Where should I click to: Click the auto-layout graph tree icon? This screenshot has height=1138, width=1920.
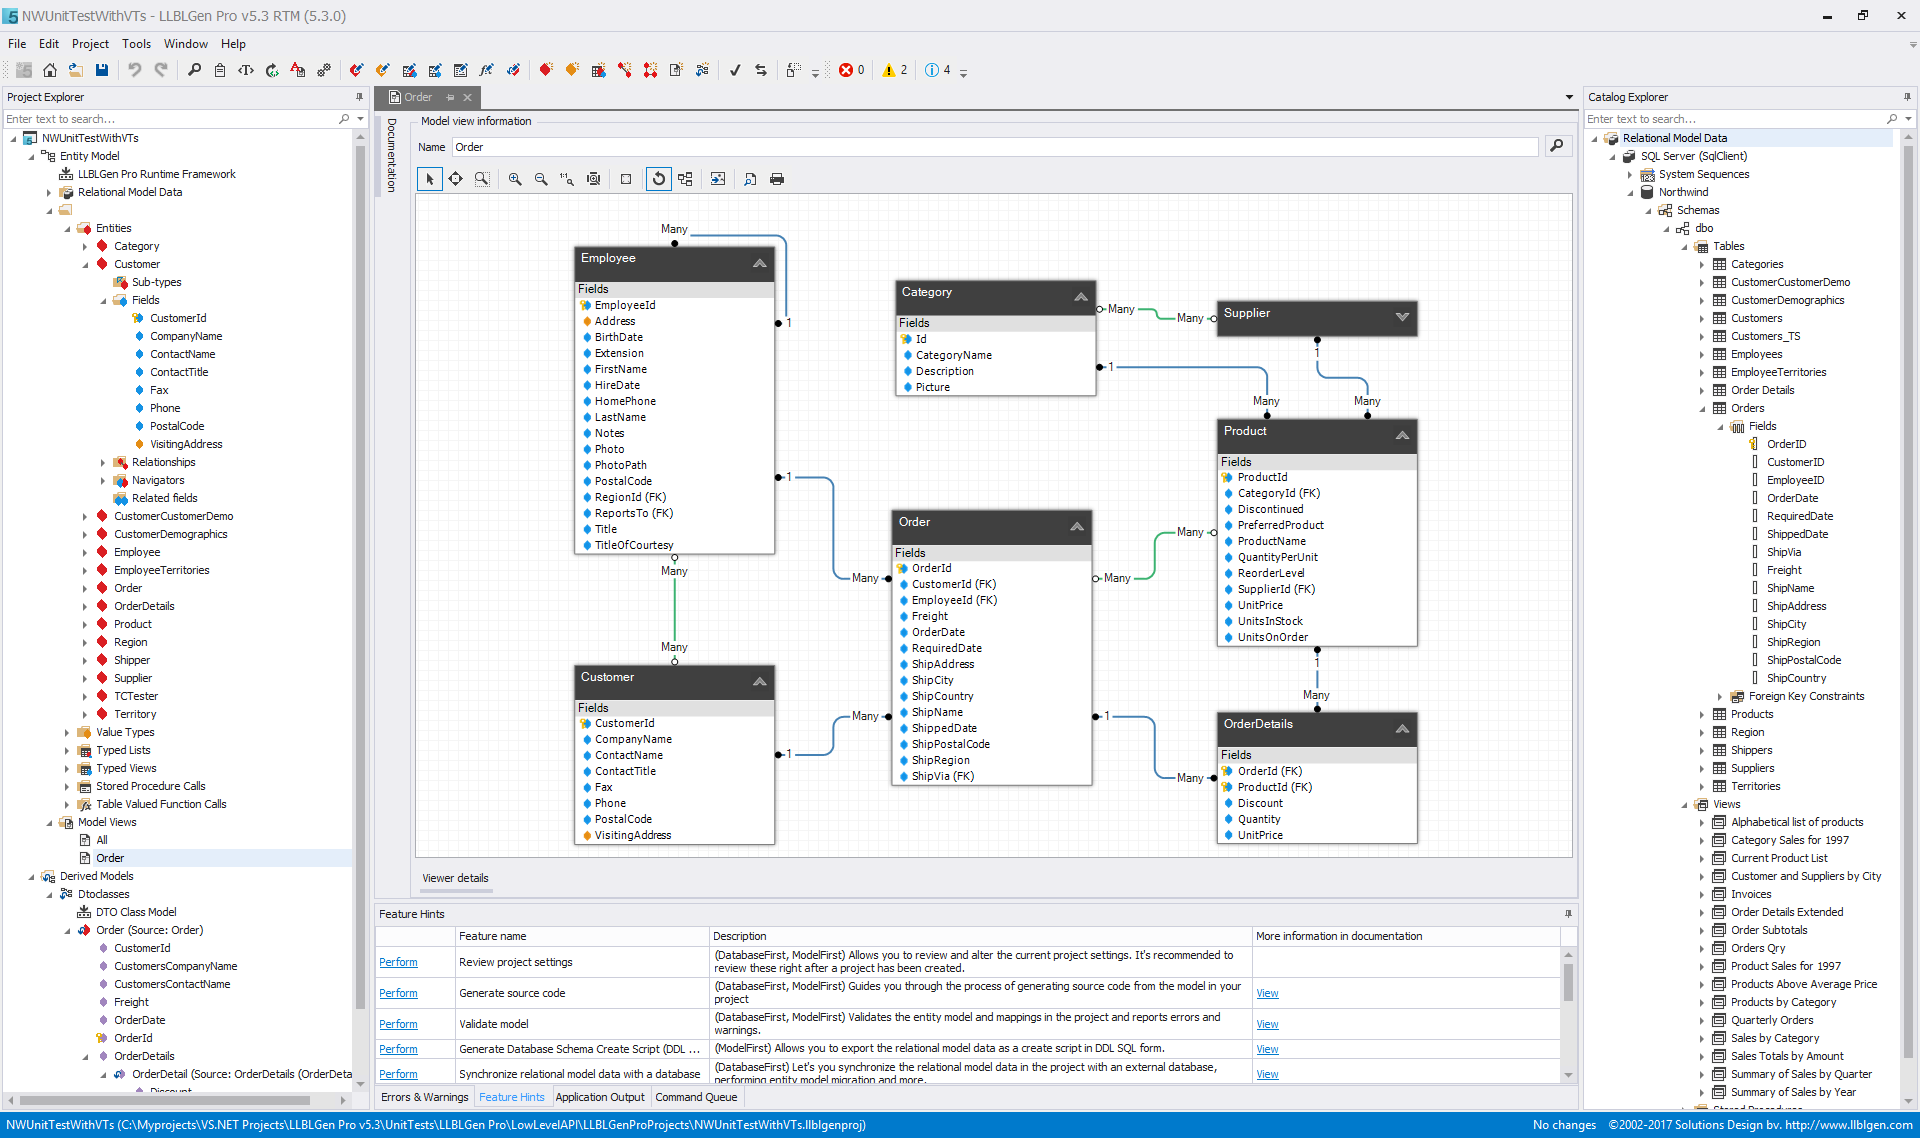point(685,179)
